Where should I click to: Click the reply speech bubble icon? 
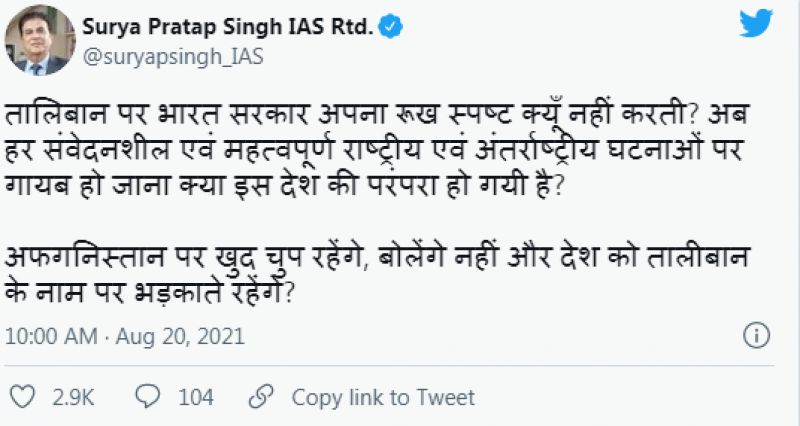coord(152,397)
